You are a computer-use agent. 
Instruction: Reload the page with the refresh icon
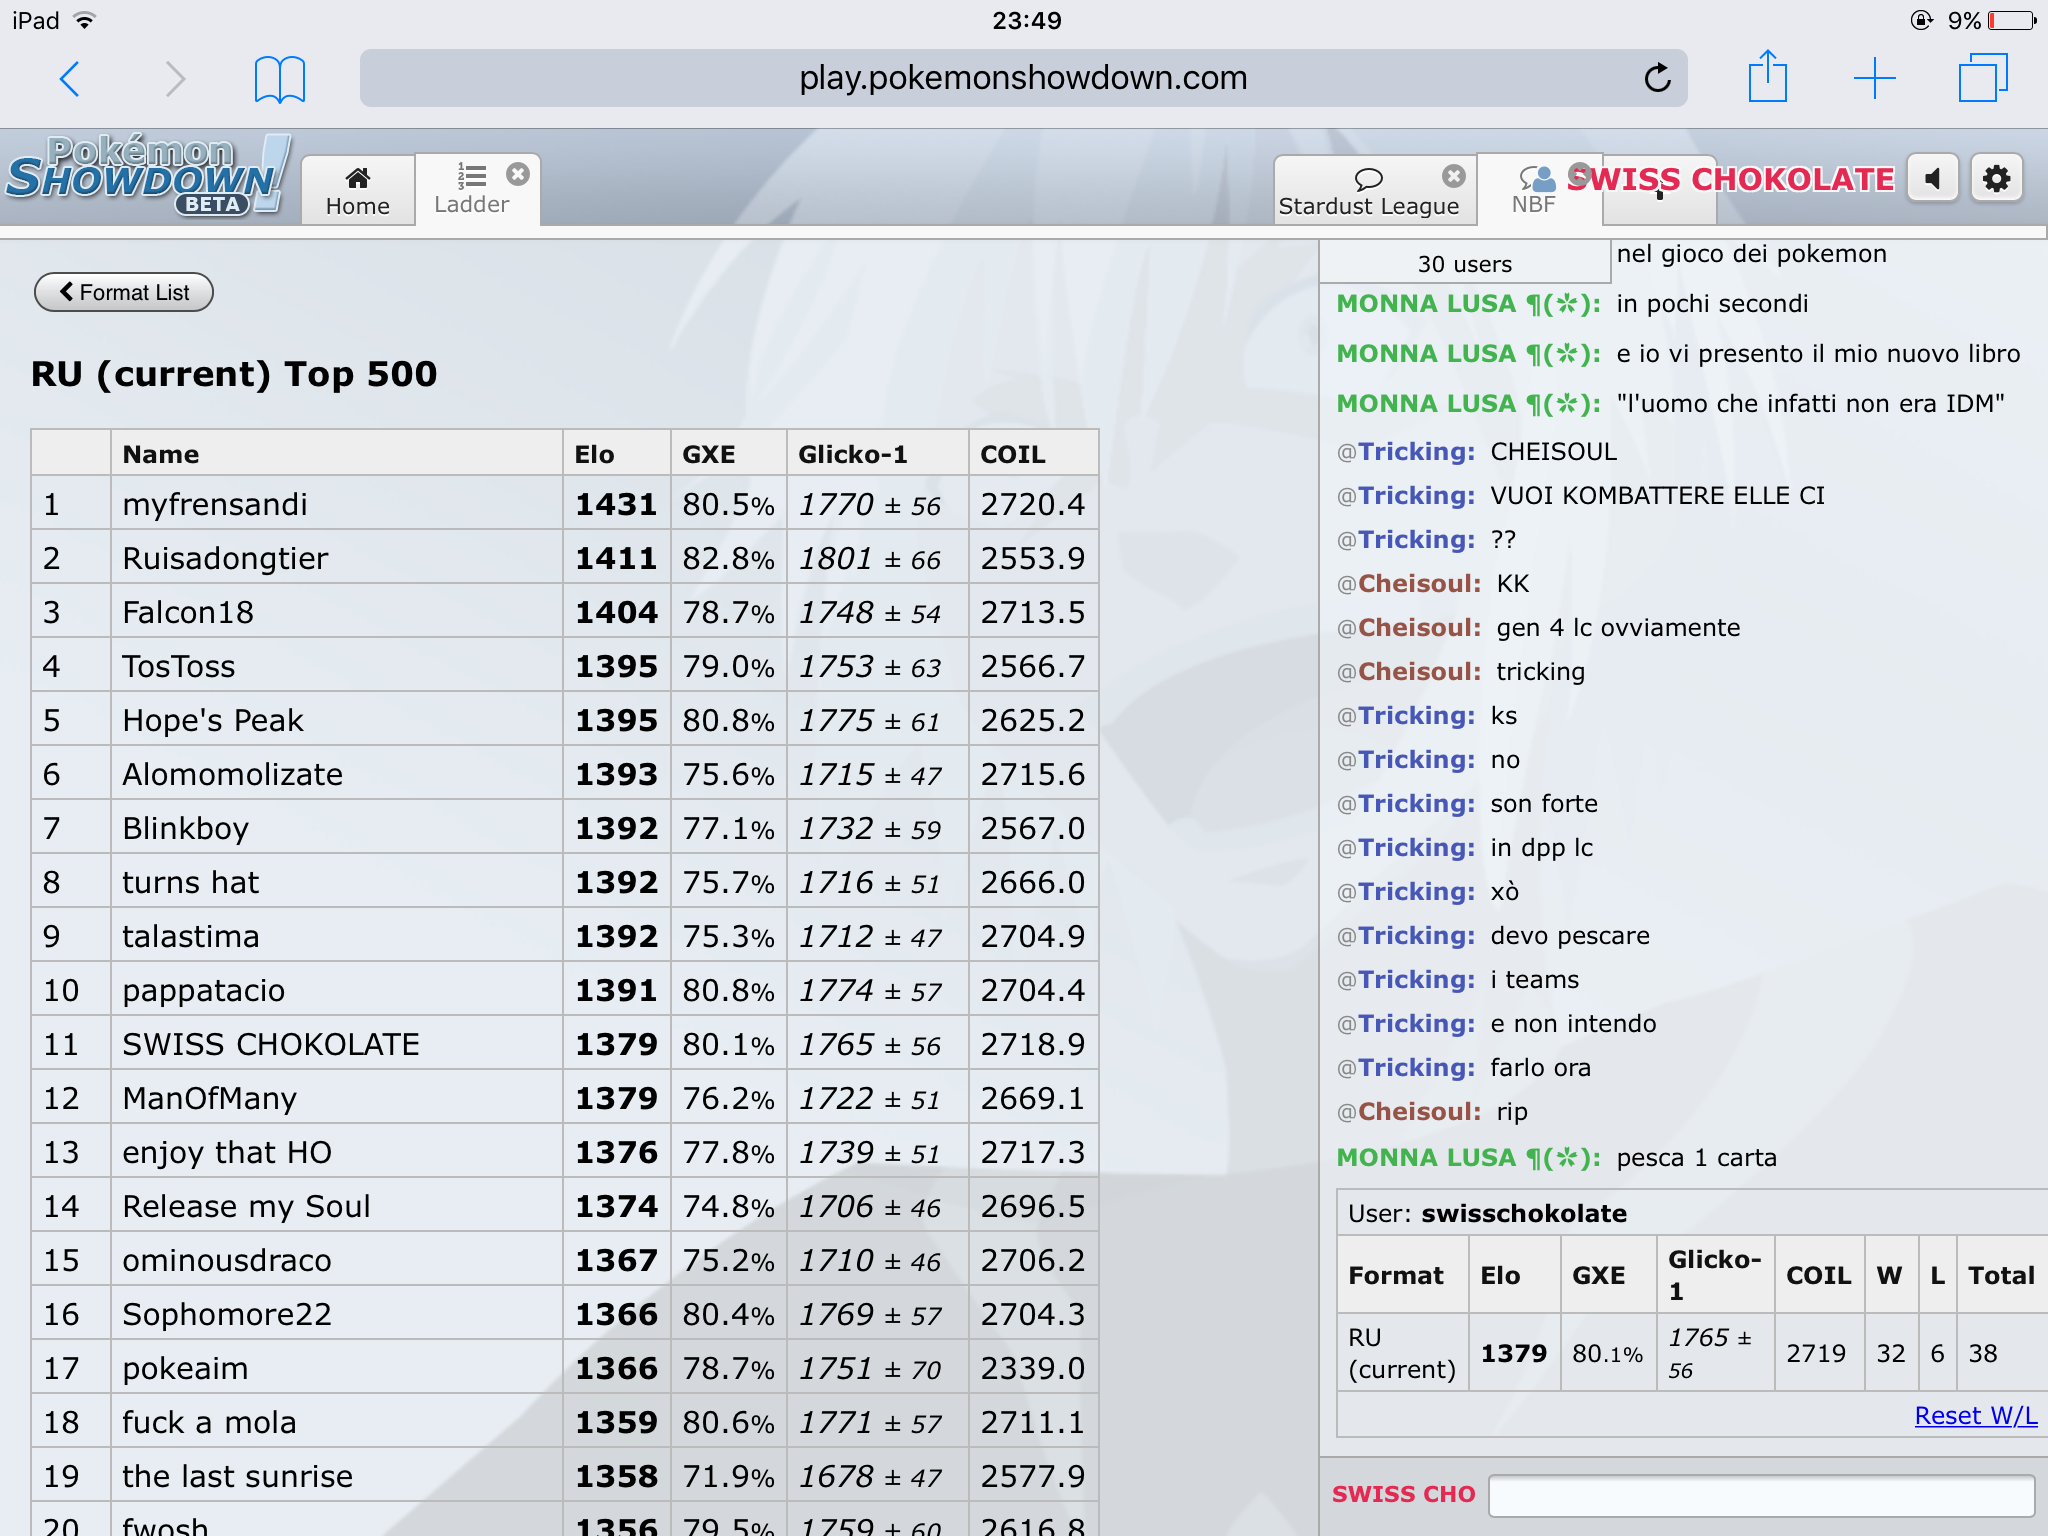tap(1657, 78)
